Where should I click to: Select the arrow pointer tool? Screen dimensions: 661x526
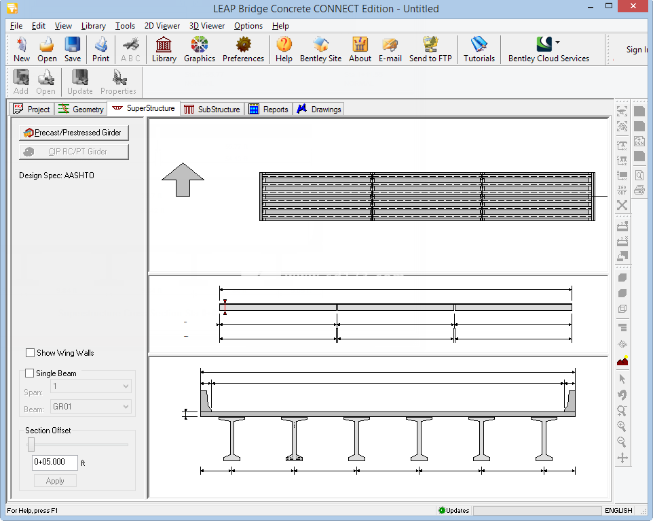click(x=622, y=379)
